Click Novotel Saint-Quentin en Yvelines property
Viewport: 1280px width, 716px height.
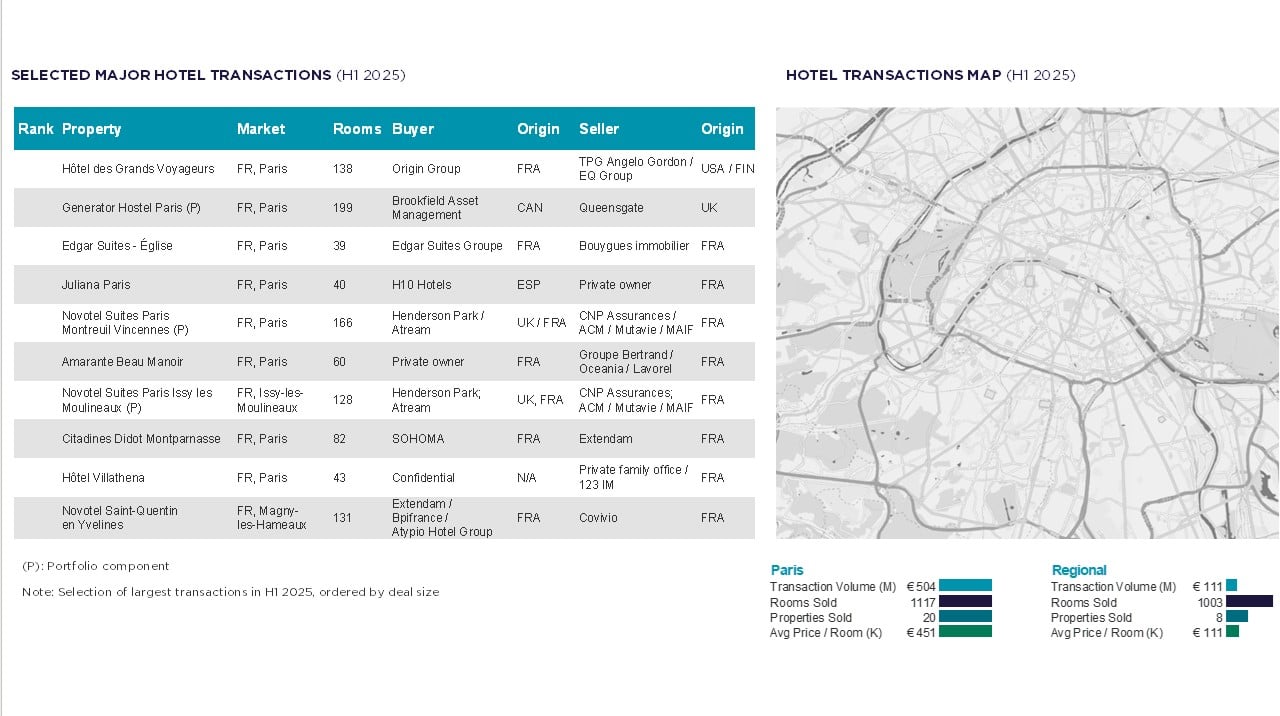(x=120, y=518)
